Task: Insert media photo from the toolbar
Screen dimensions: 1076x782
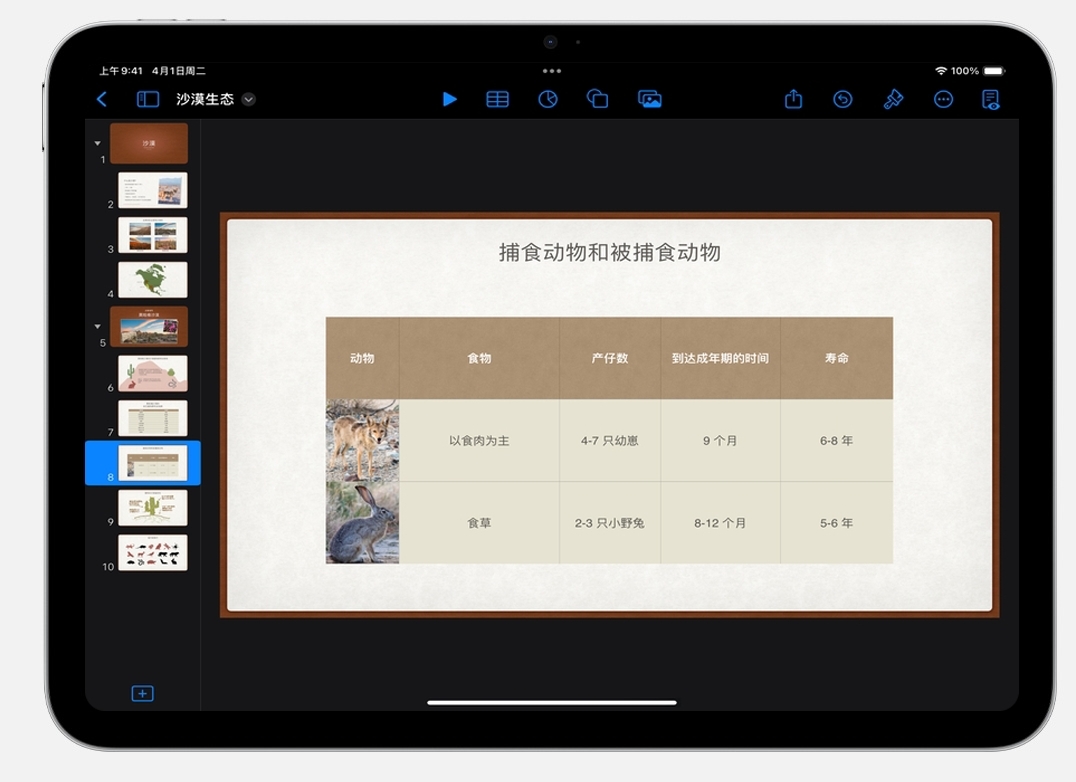Action: pos(650,99)
